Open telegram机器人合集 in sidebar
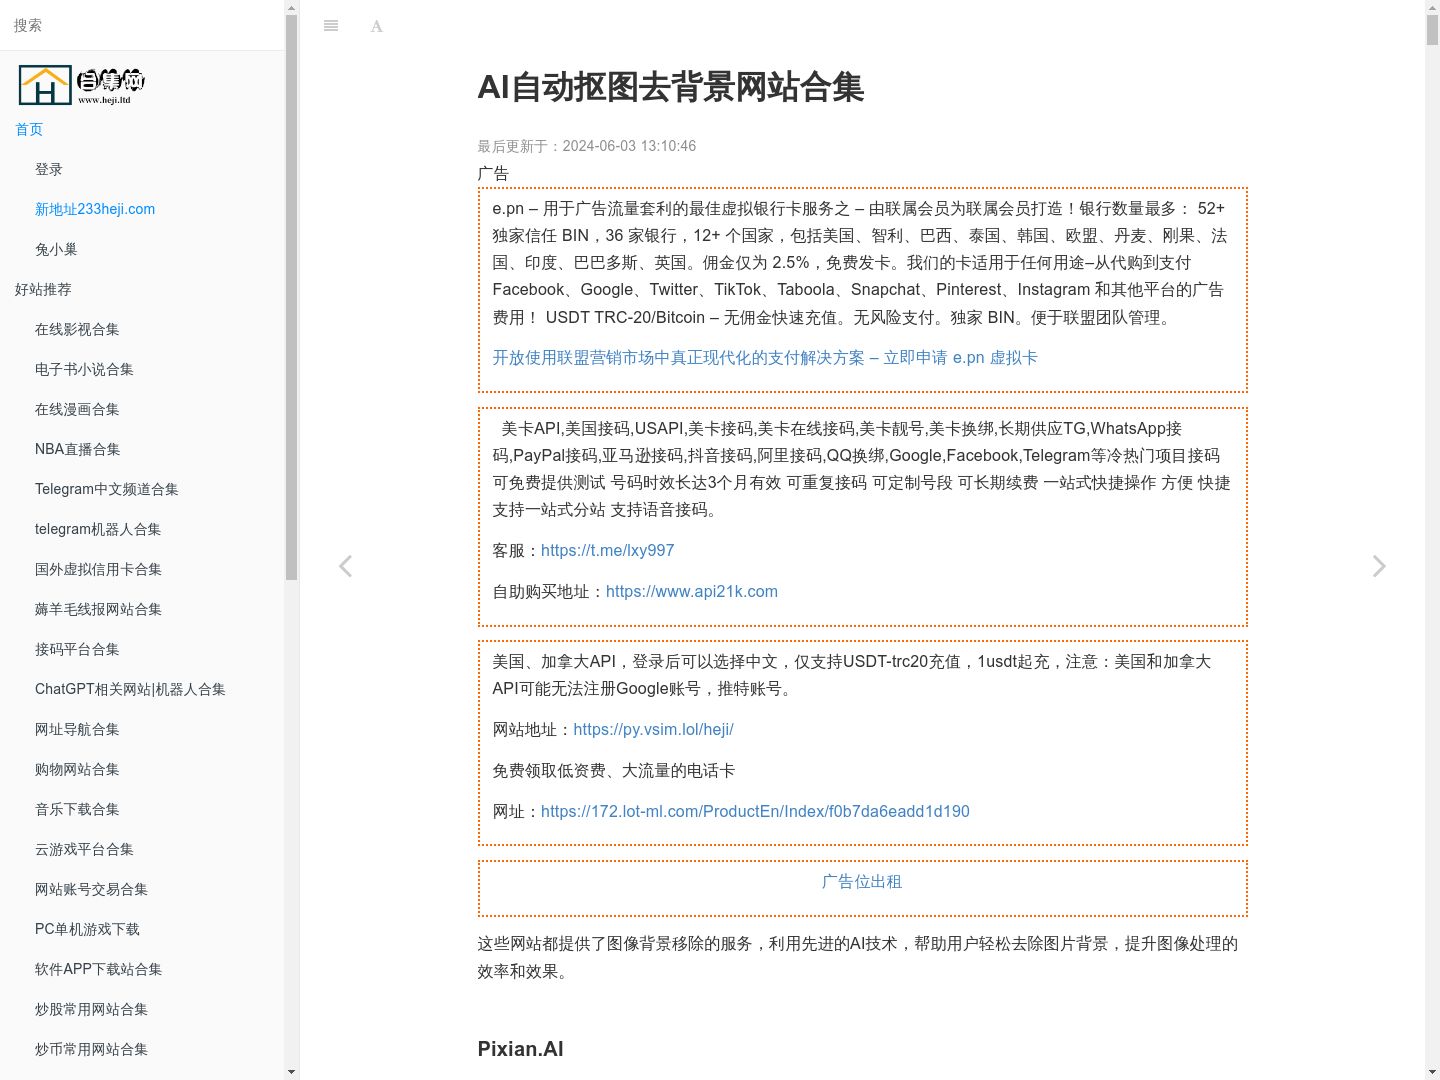The image size is (1440, 1080). pos(98,529)
